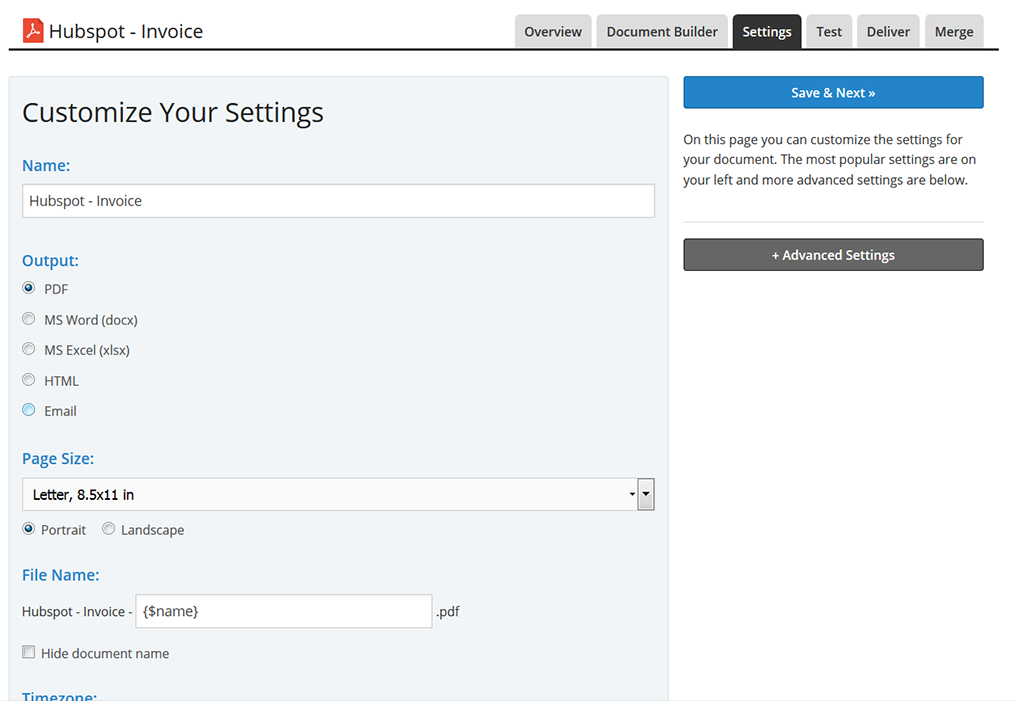Go to the Overview tab
This screenshot has height=701, width=1014.
(x=553, y=32)
